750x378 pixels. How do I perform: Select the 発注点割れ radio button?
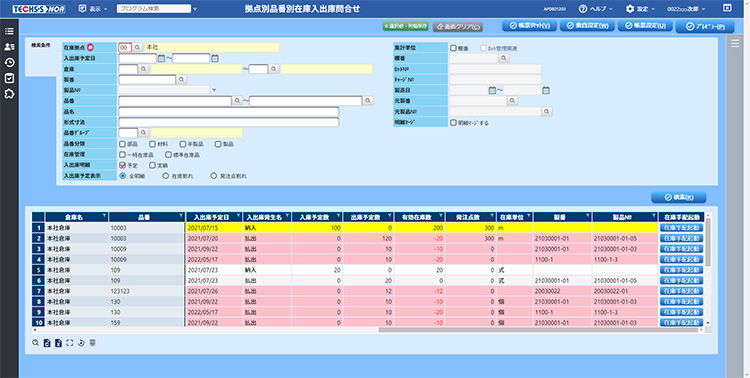(x=214, y=176)
